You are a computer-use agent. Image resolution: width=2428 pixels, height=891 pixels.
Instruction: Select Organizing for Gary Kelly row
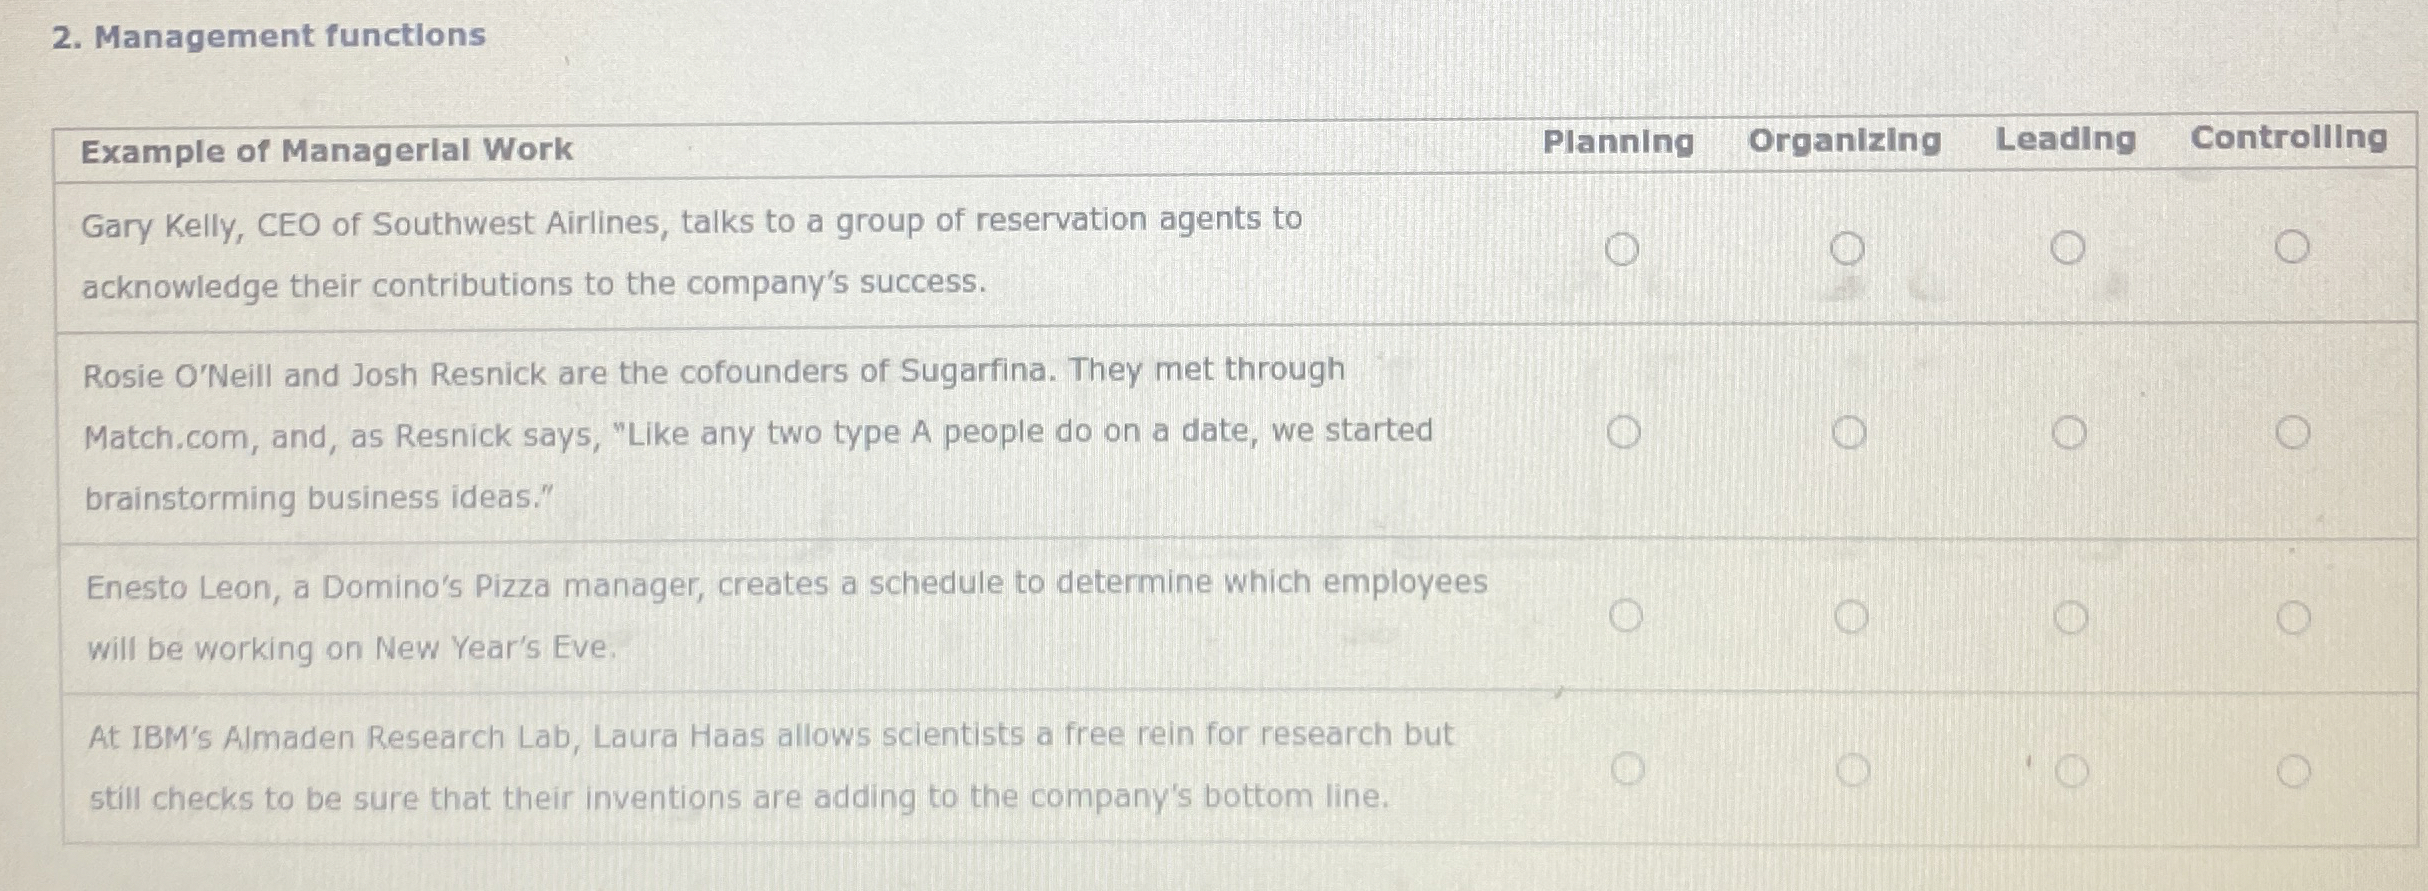tap(1847, 248)
